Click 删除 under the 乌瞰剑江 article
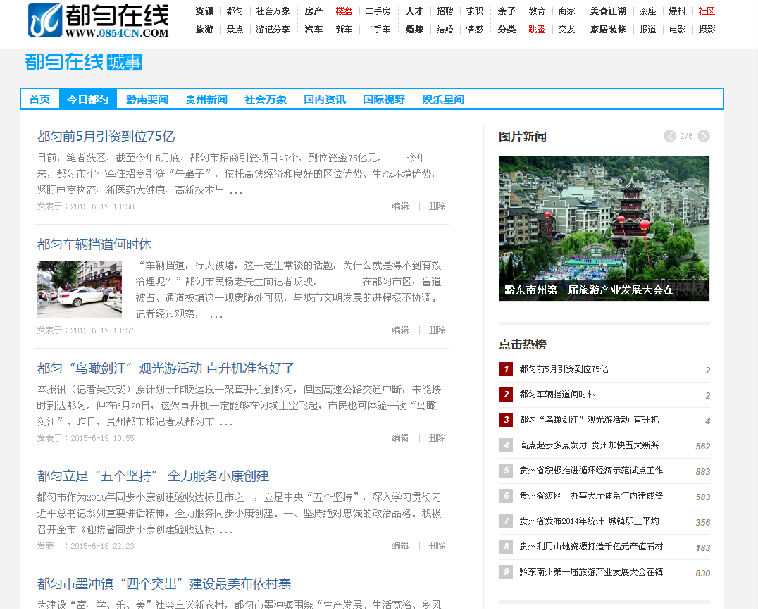The width and height of the screenshot is (758, 609). pyautogui.click(x=437, y=438)
